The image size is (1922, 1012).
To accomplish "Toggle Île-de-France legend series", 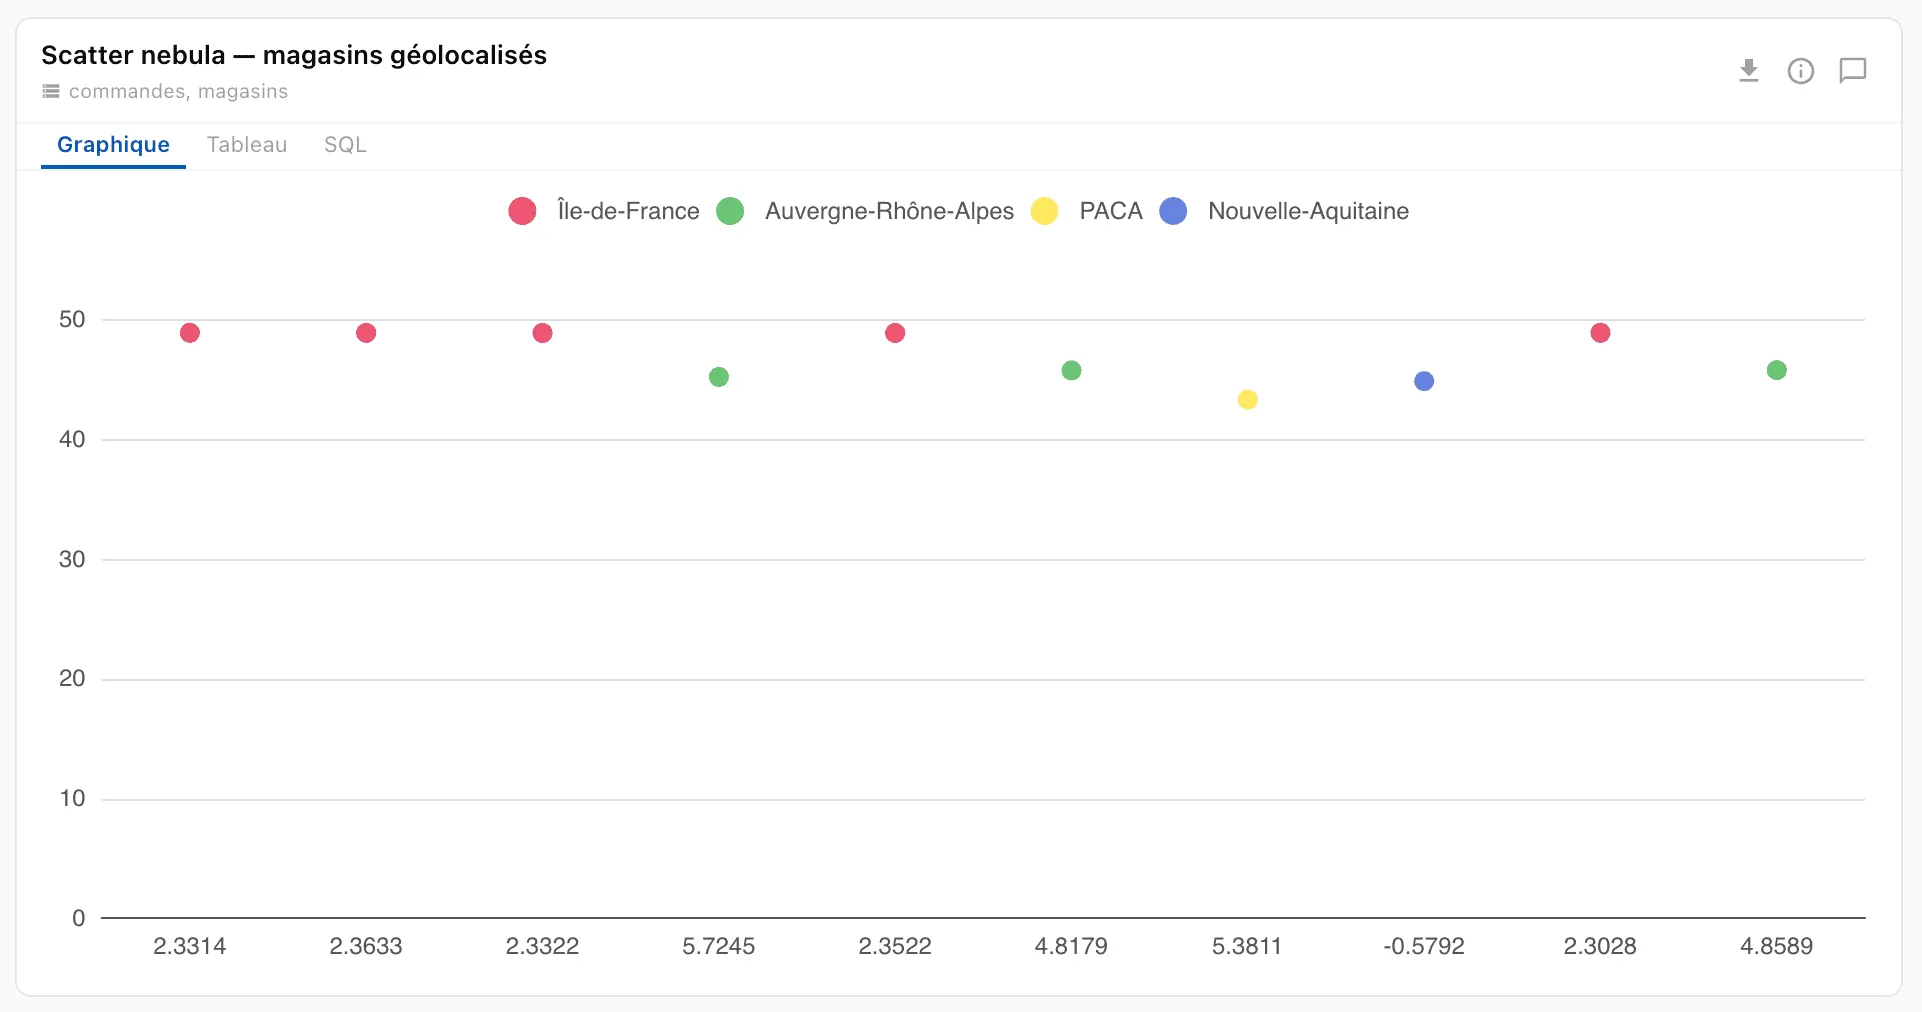I will 604,211.
